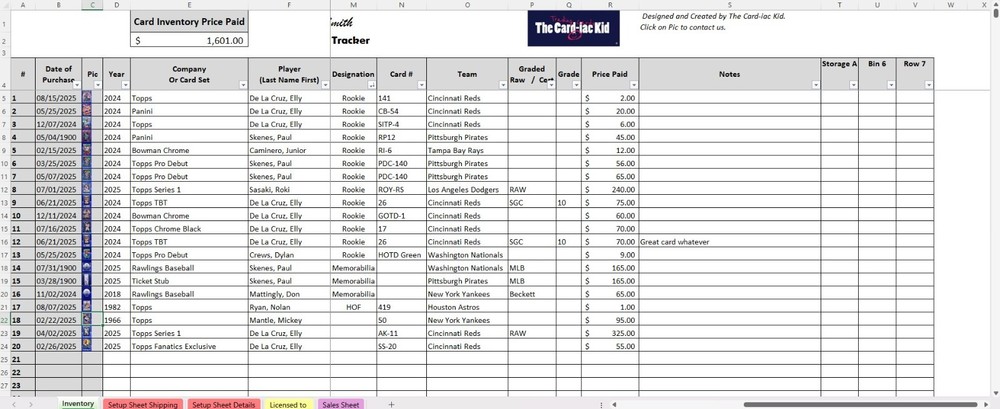Open card picture for Sasaki, Roki row
Viewport: 1000px width, 409px height.
pos(87,189)
